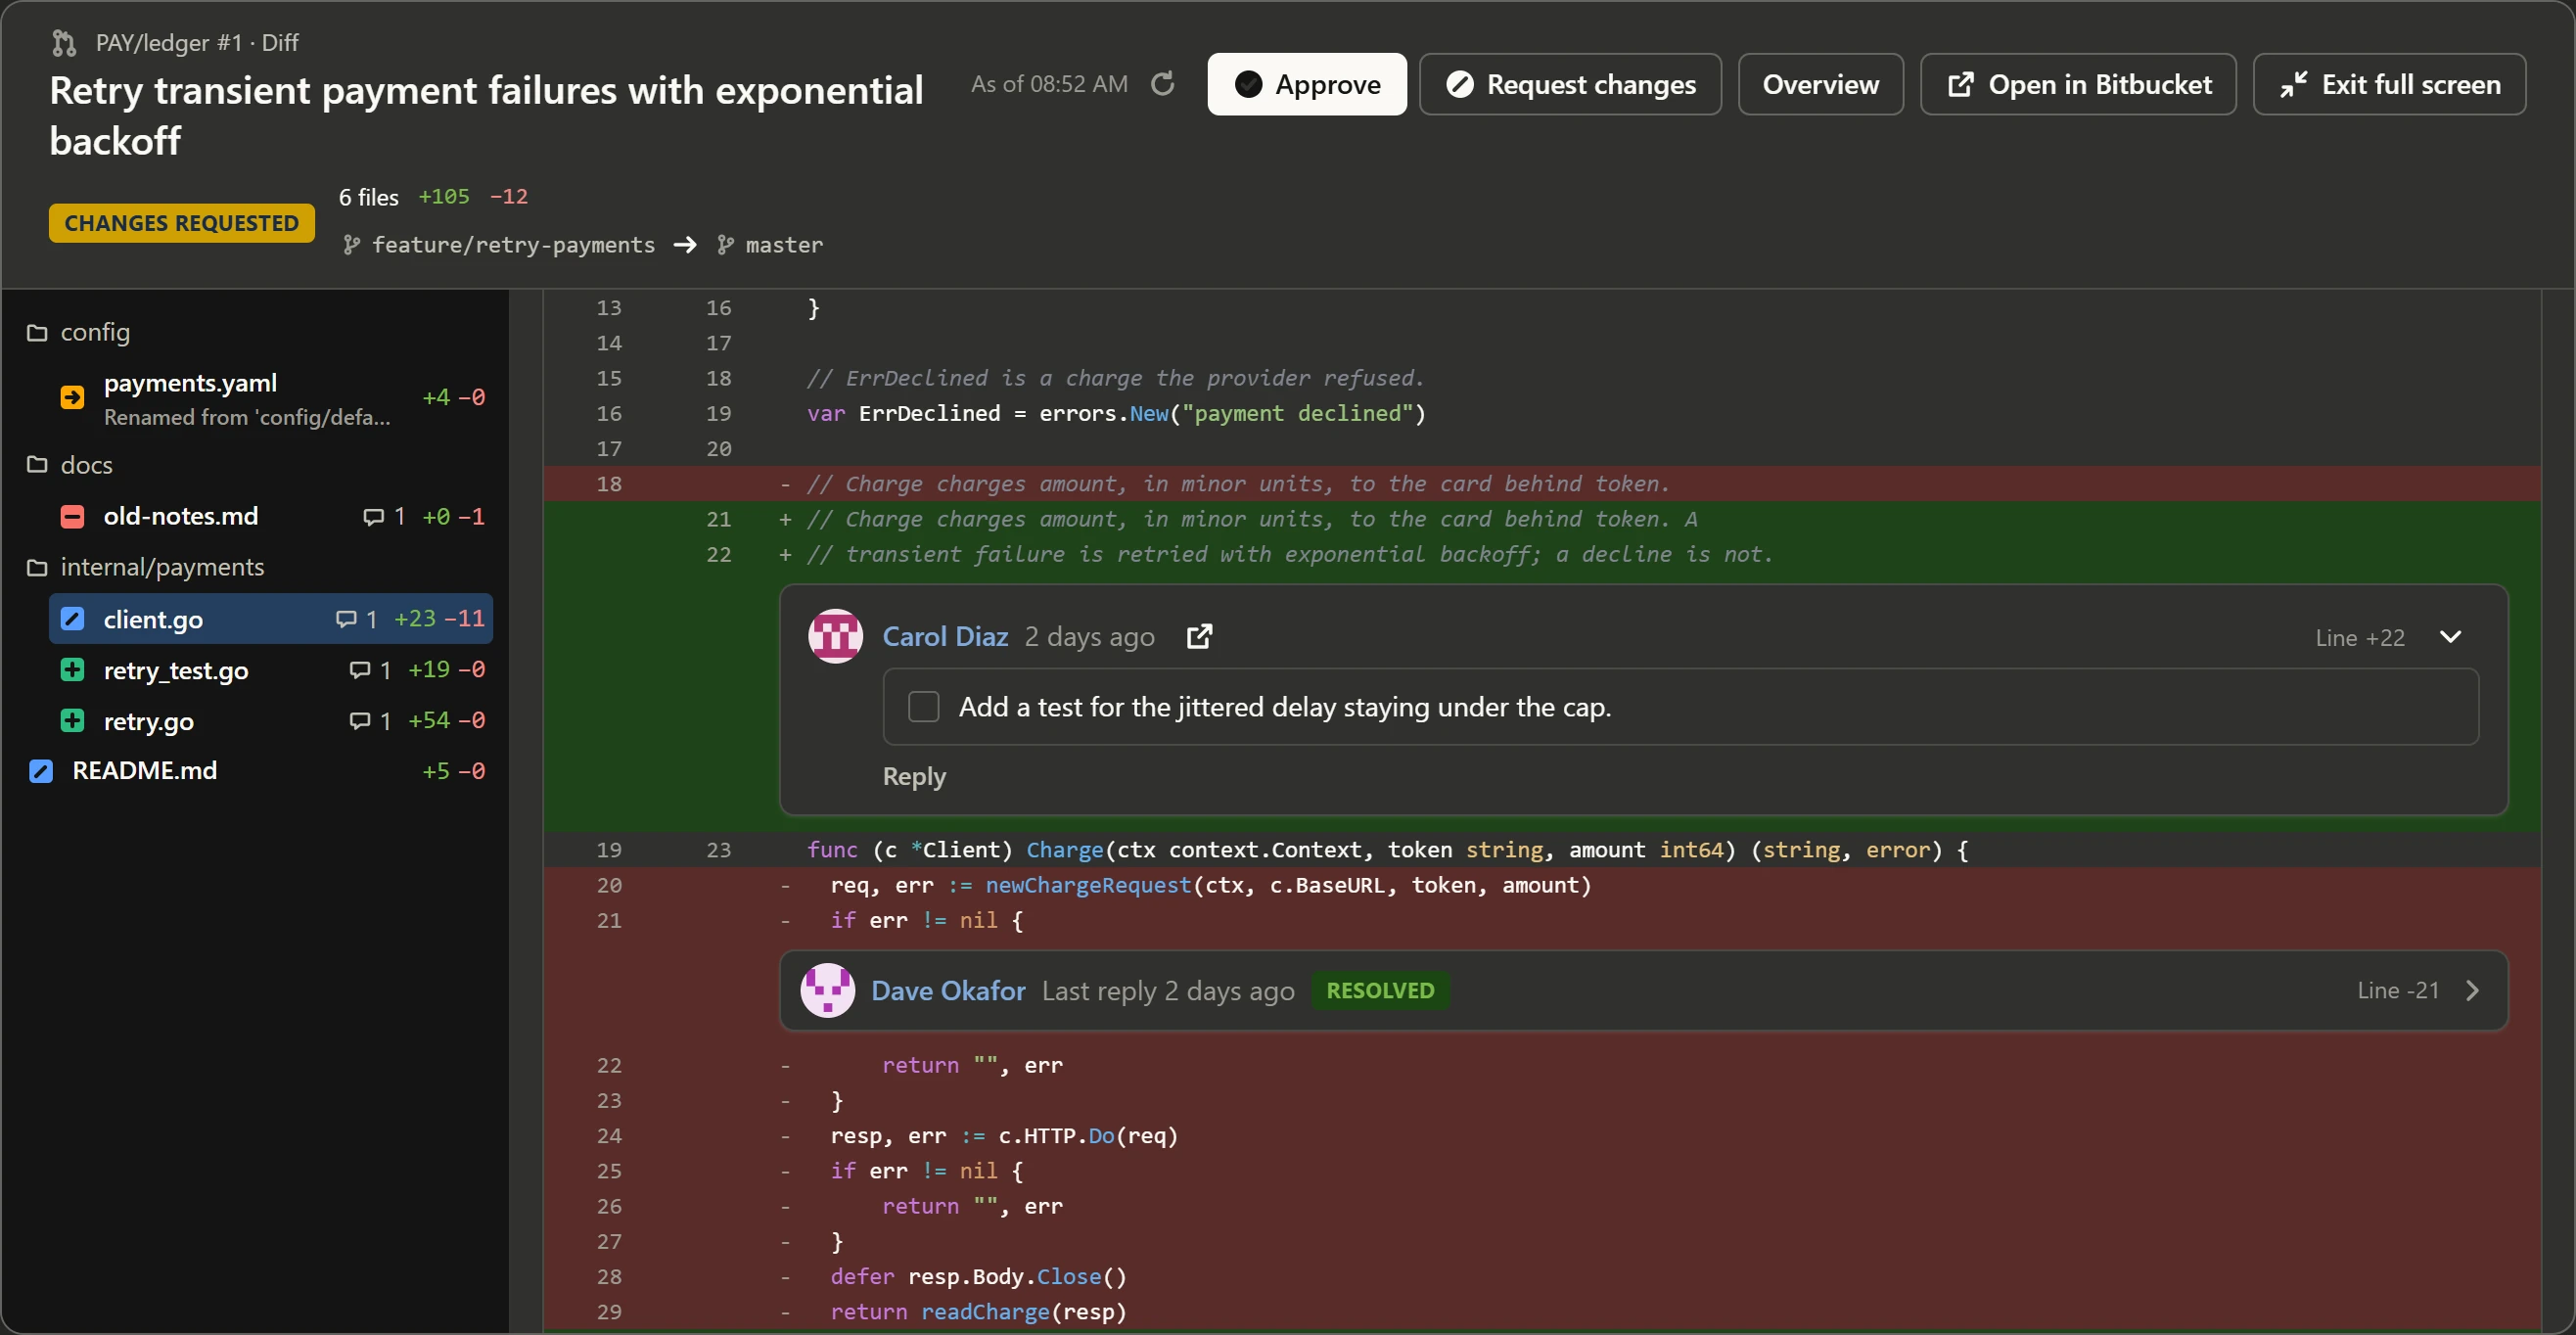Click the comment count icon on retry_test.go

359,670
